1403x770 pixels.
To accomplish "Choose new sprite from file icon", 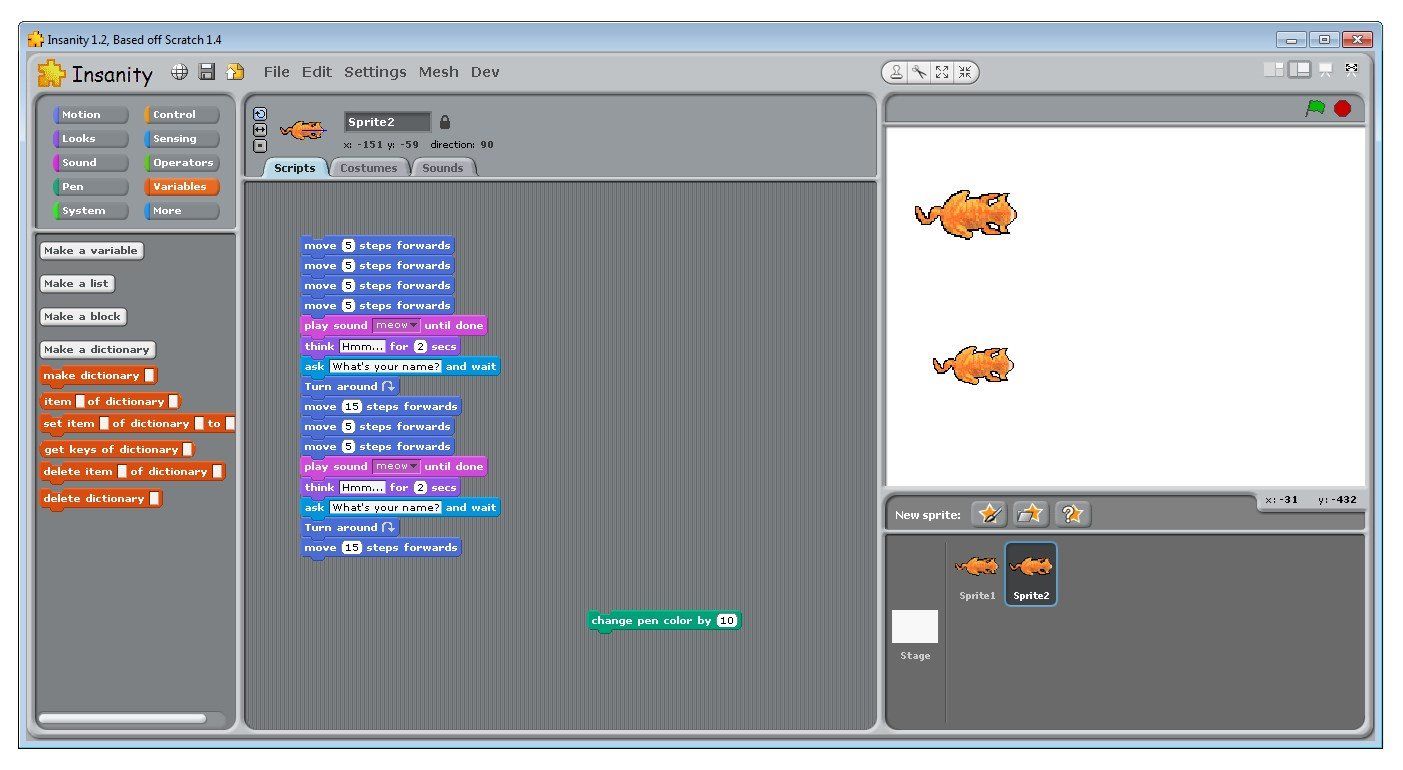I will (1030, 514).
